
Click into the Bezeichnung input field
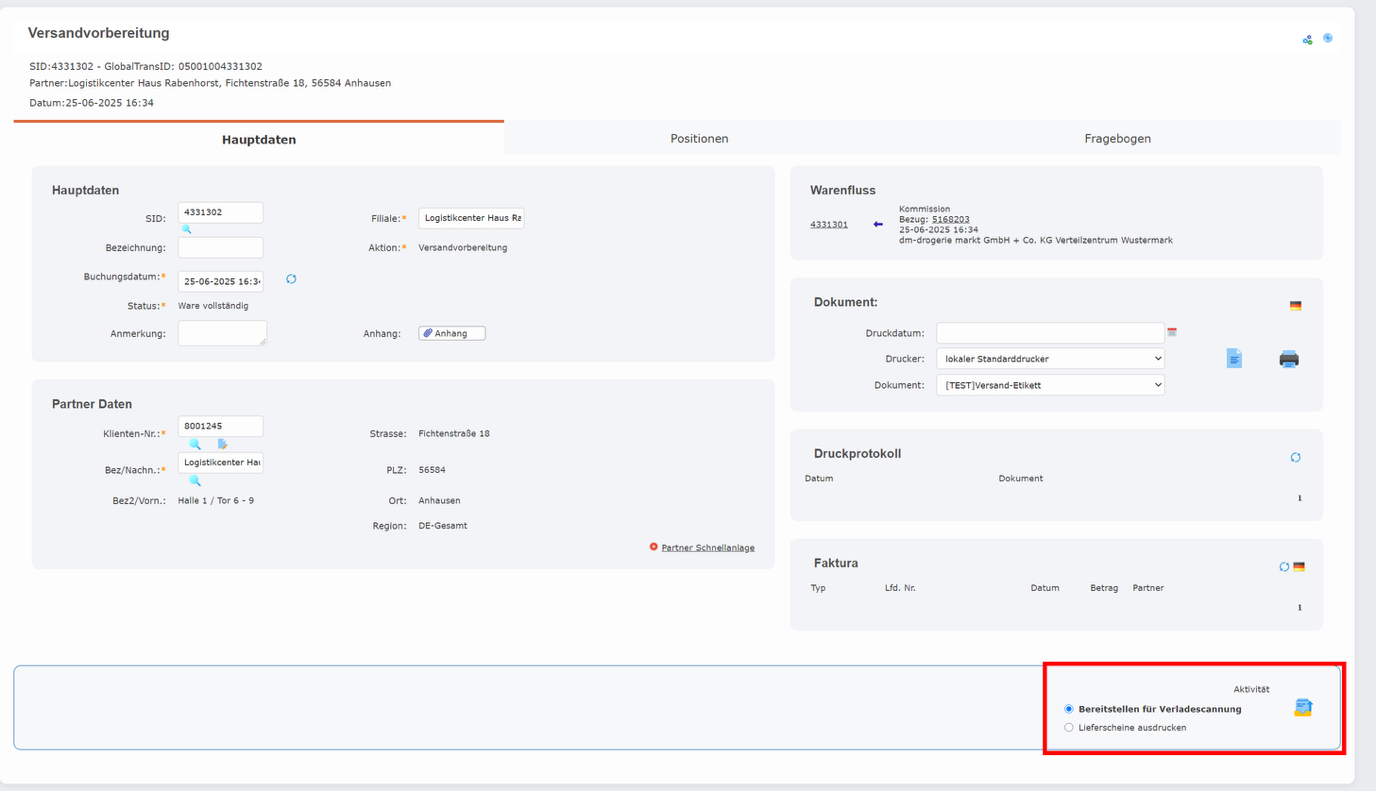[220, 248]
